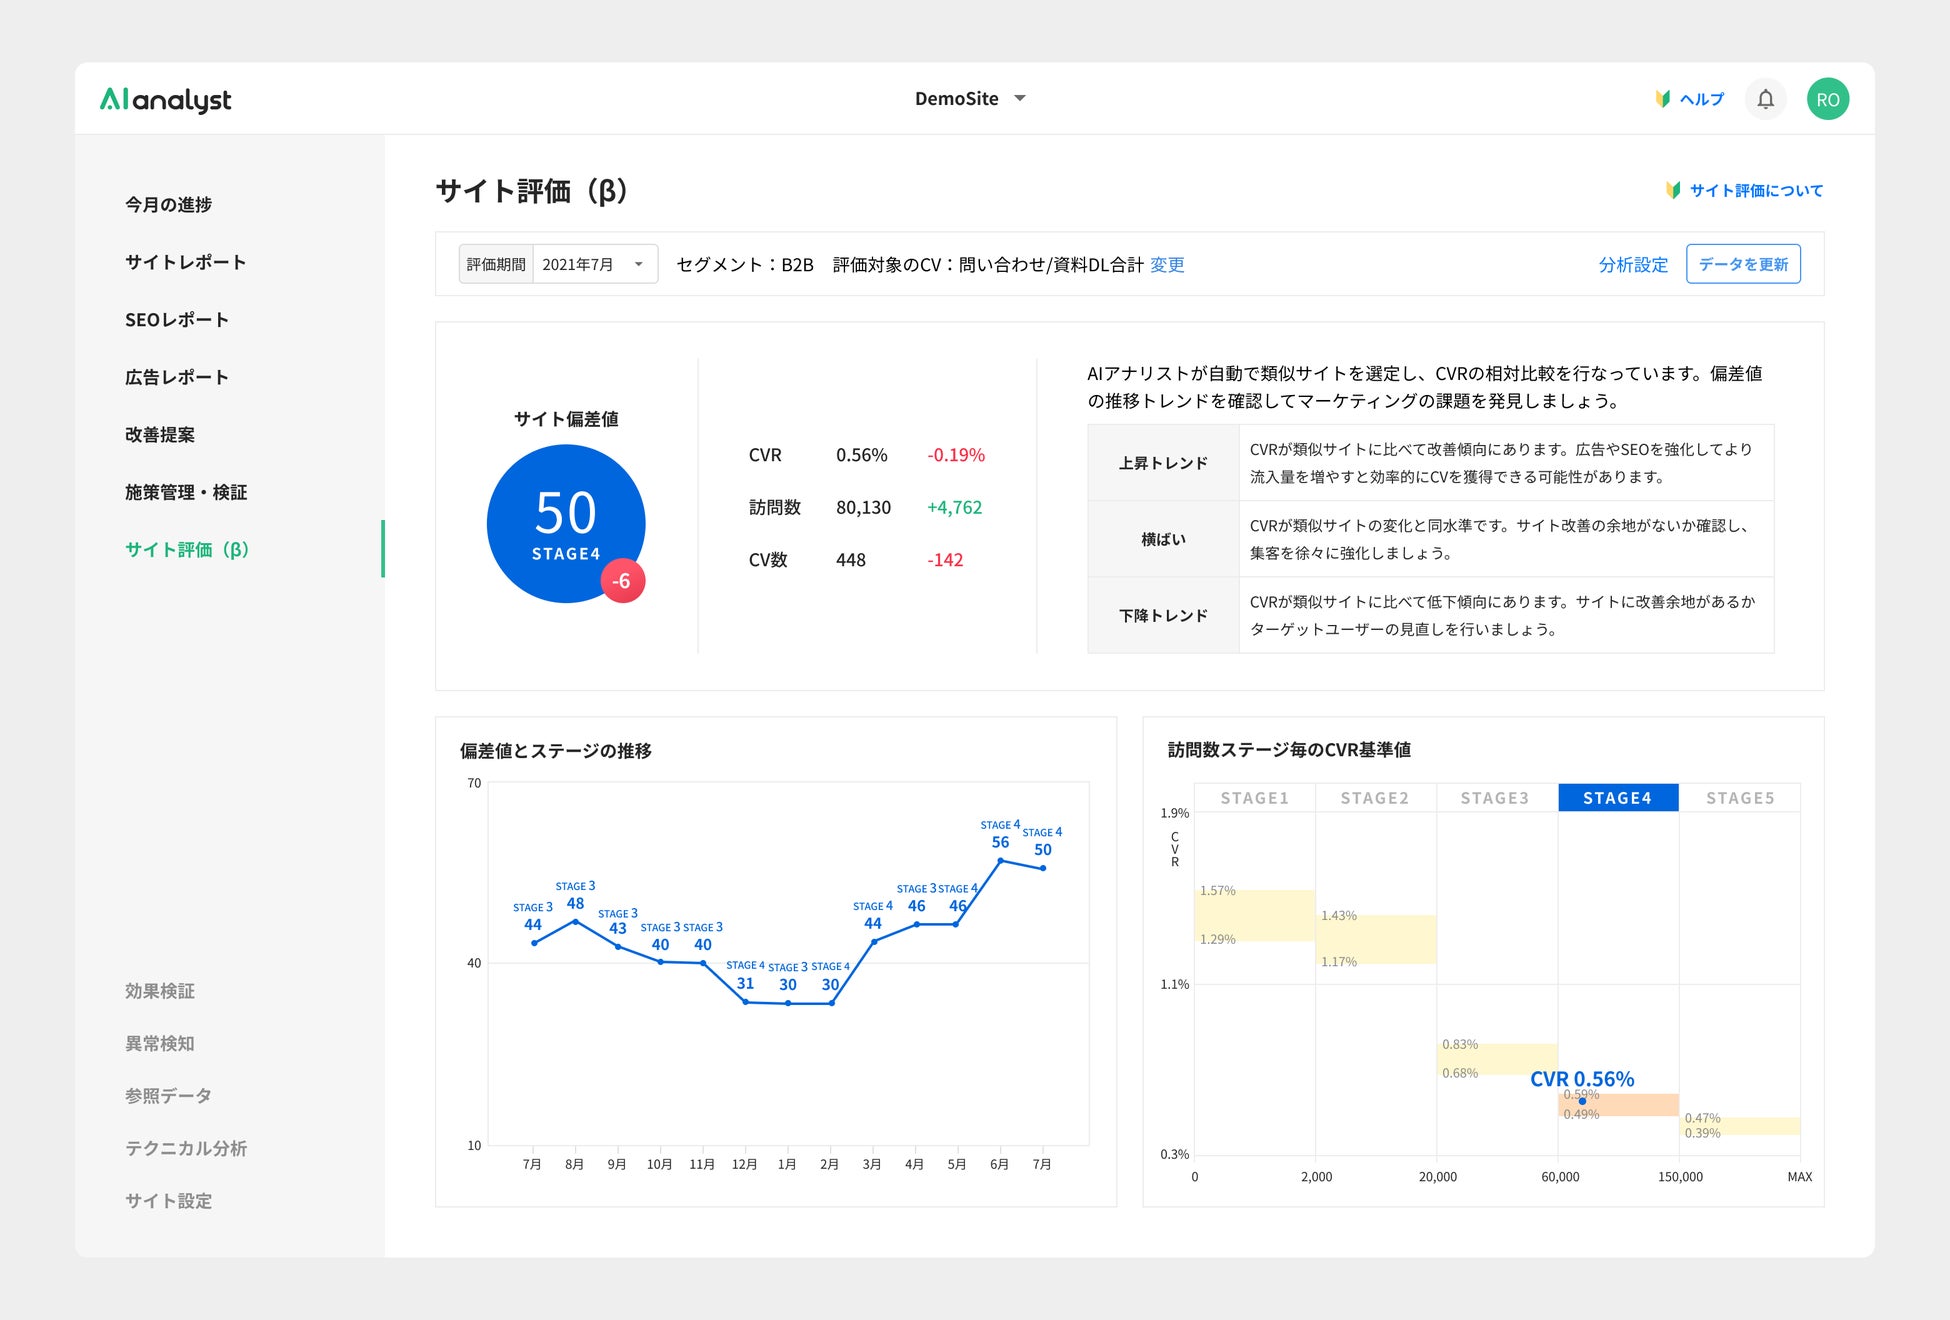Expand the DemoSite site selector
The image size is (1950, 1320).
[957, 99]
